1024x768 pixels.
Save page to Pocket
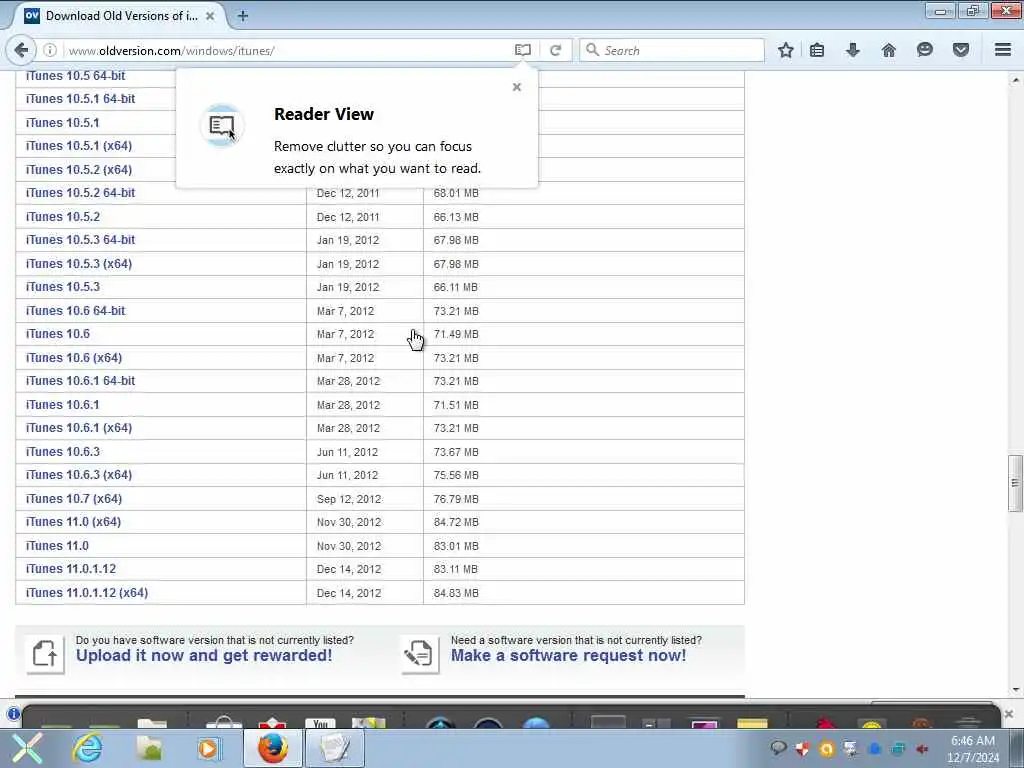[x=961, y=50]
